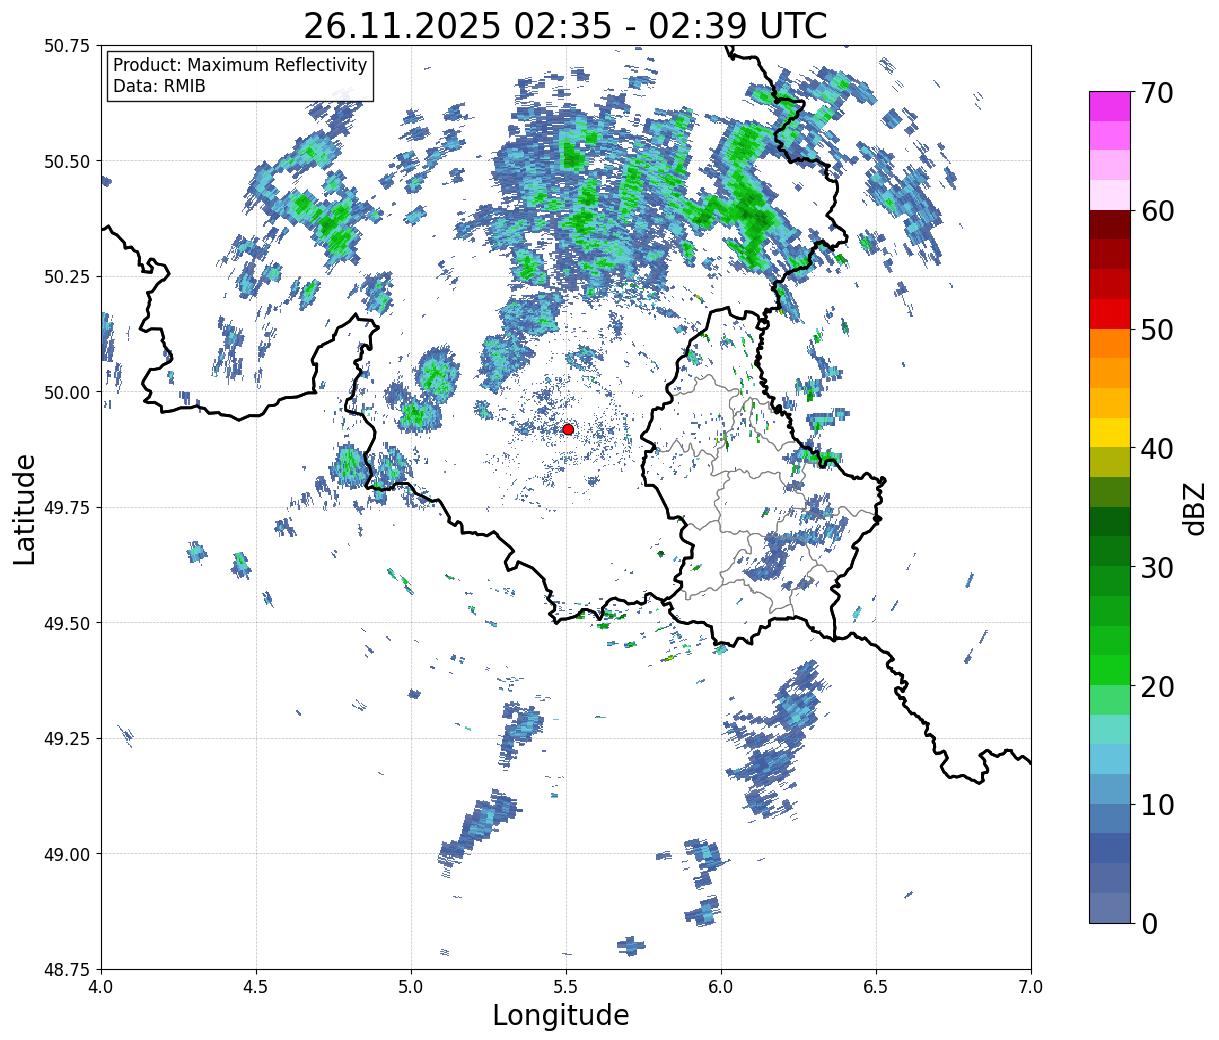The height and width of the screenshot is (1040, 1219).
Task: Click the longitude tick label "5.5"
Action: 566,986
